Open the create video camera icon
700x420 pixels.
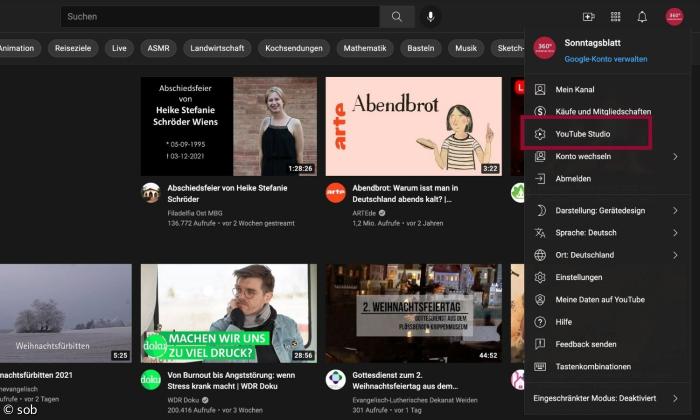pyautogui.click(x=589, y=17)
